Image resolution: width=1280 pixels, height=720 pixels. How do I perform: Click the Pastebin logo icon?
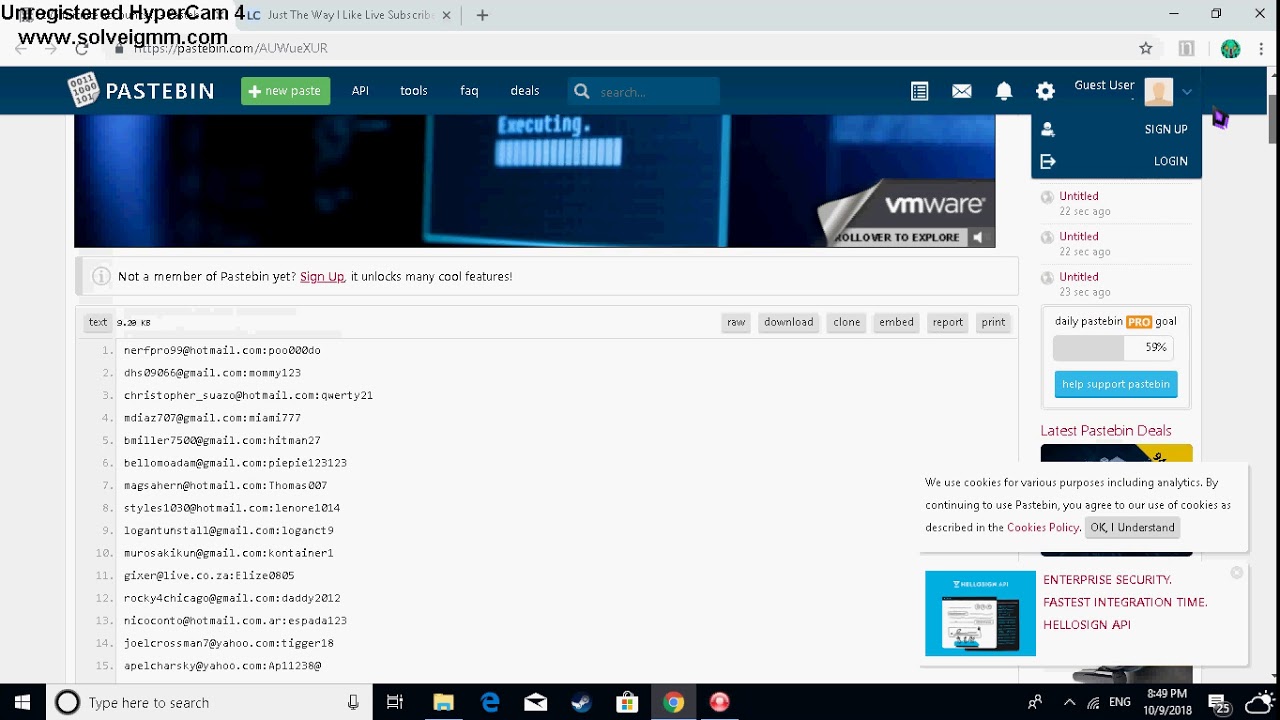(x=83, y=91)
